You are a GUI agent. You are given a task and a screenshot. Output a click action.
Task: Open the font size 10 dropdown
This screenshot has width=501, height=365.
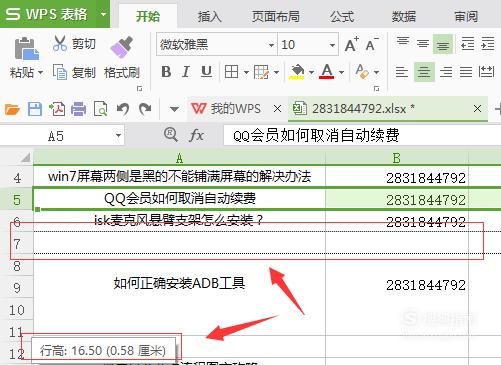[332, 45]
